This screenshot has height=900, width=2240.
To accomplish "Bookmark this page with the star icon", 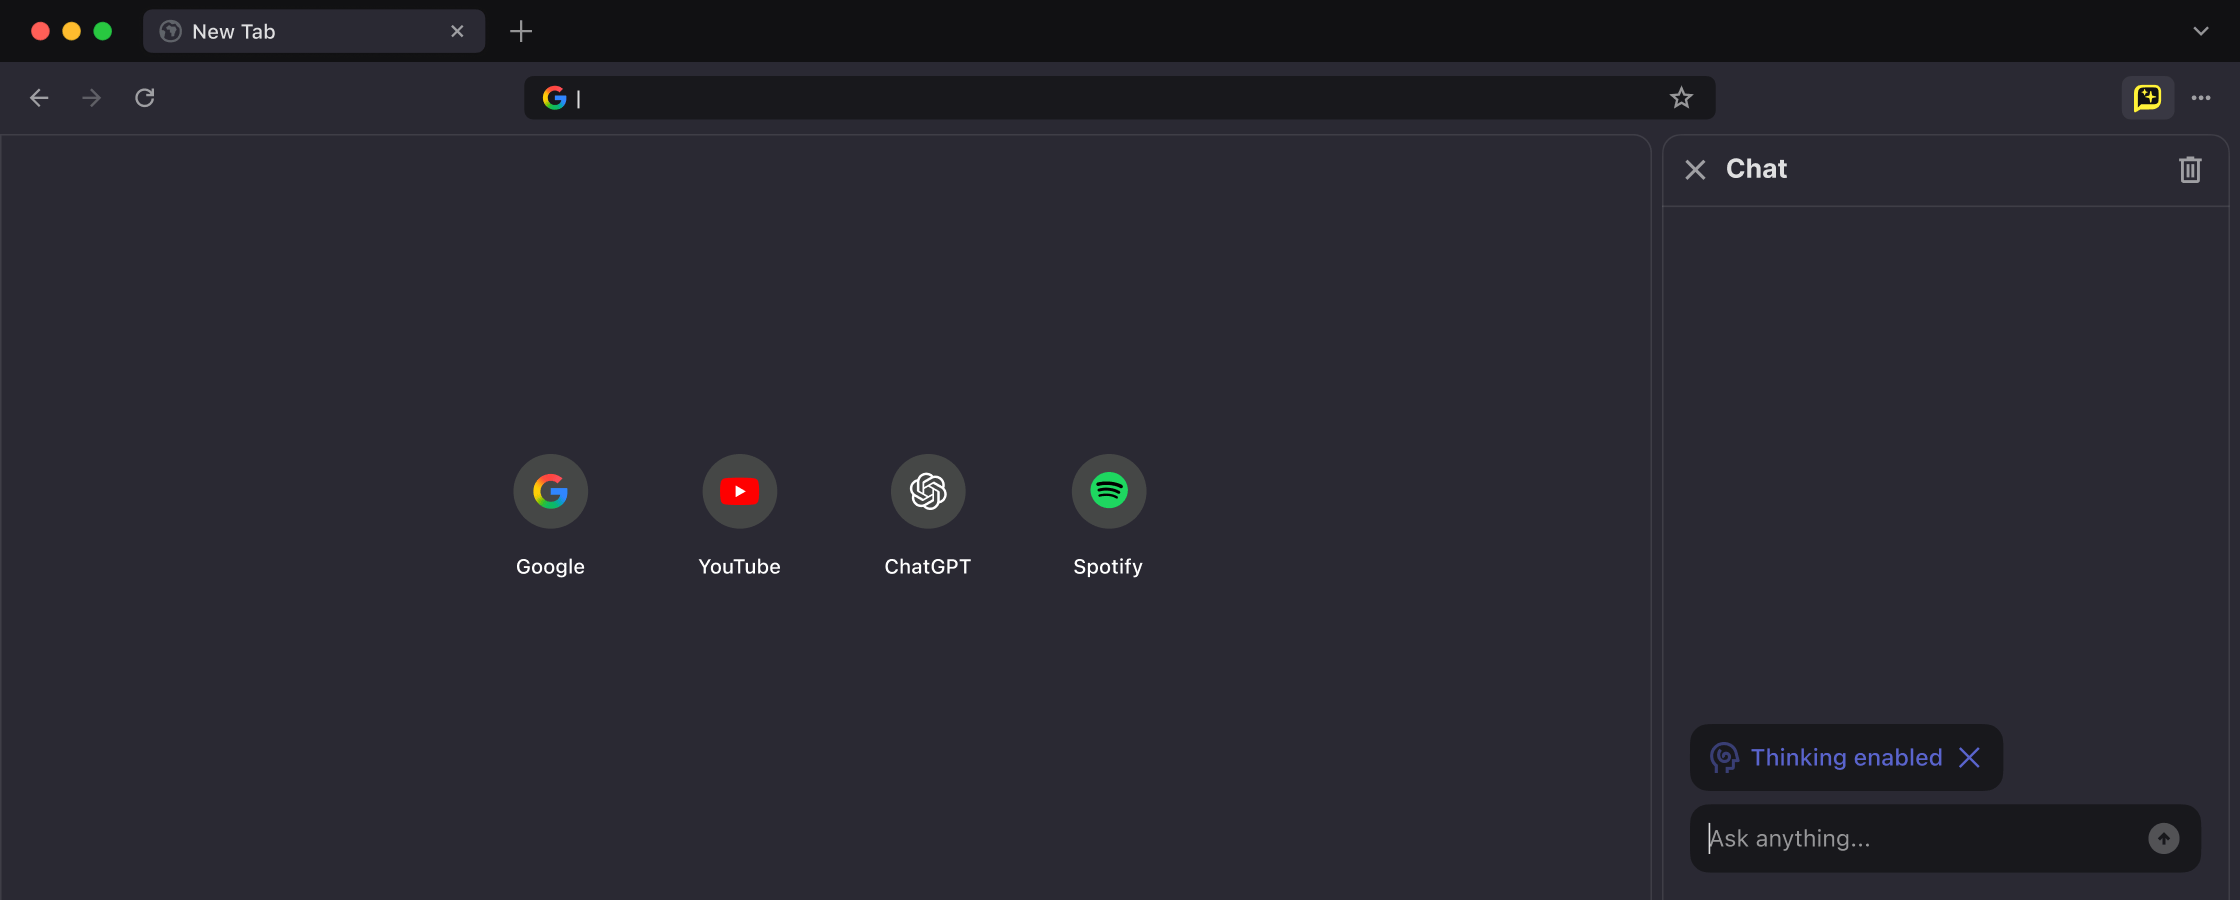I will [x=1681, y=98].
